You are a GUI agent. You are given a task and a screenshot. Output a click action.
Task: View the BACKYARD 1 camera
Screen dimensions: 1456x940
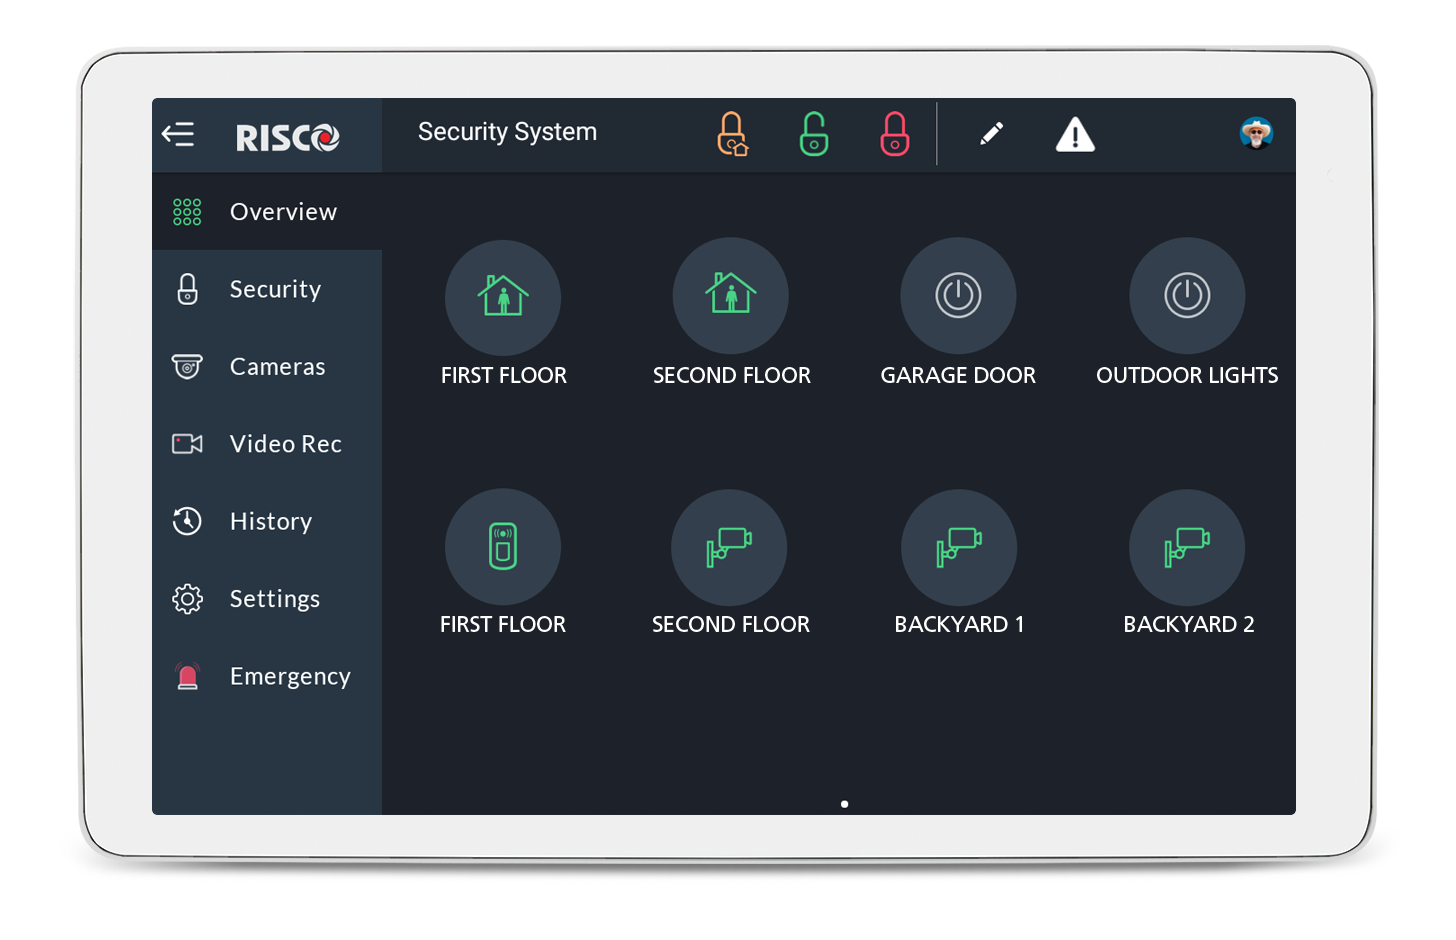pos(959,547)
